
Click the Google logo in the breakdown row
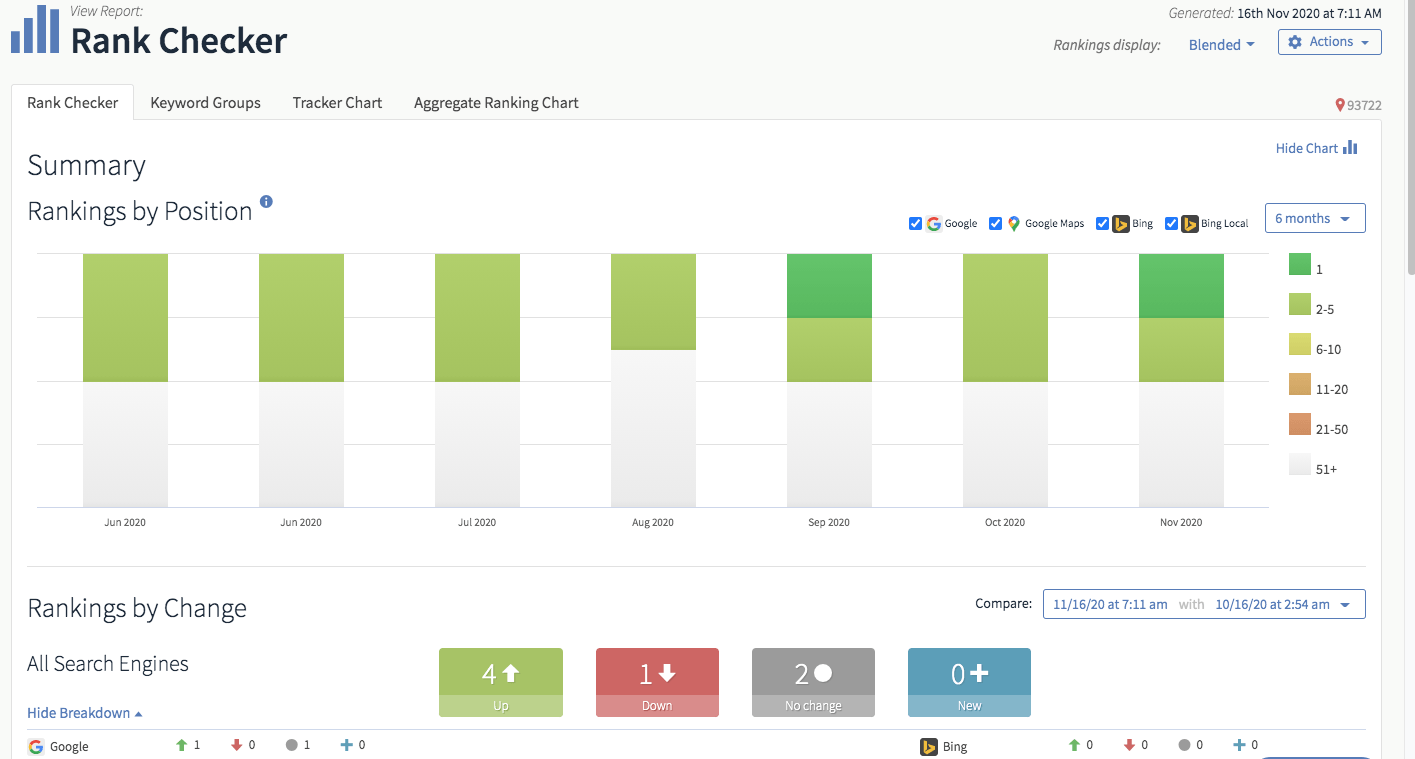(x=36, y=746)
